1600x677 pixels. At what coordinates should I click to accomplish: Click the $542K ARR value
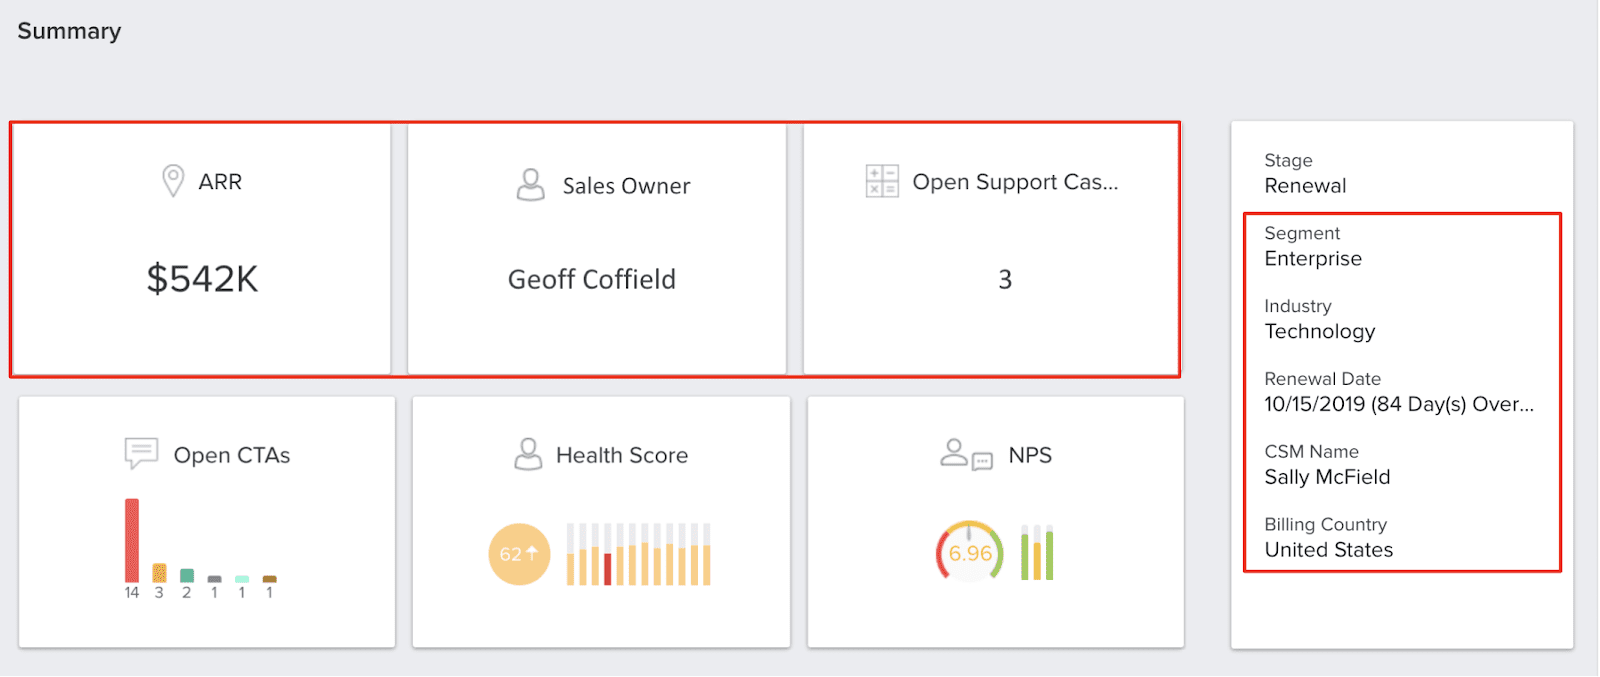click(202, 279)
